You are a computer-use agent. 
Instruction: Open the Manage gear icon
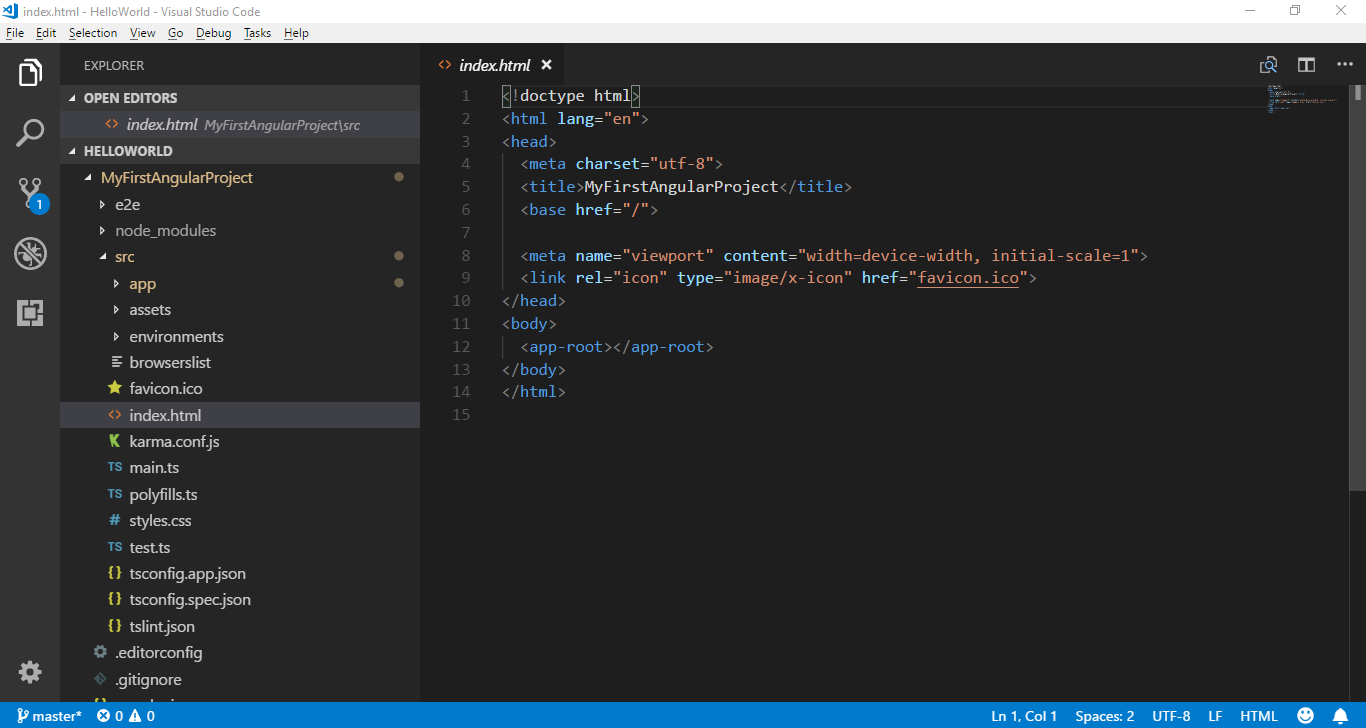coord(30,672)
